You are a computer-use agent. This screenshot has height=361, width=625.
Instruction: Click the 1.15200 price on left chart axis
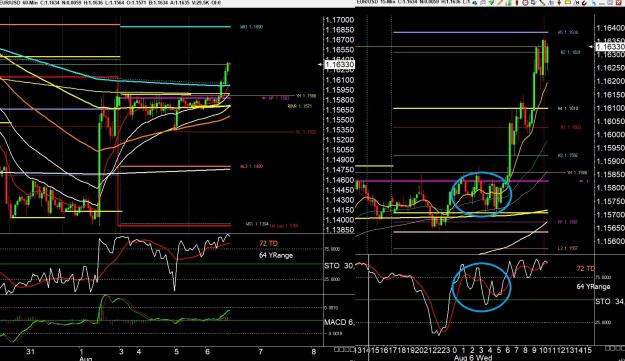click(x=340, y=140)
